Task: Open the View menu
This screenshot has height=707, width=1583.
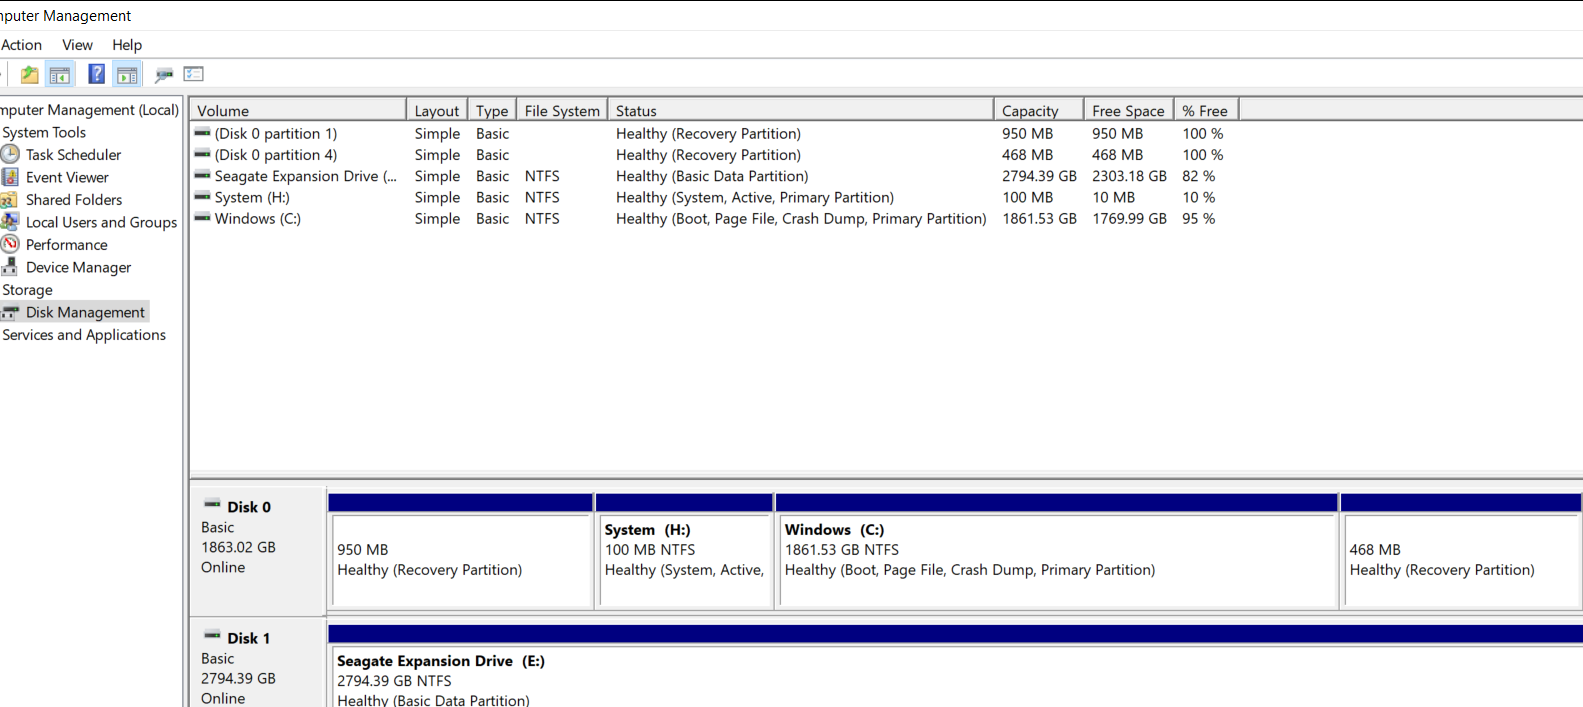Action: (77, 45)
